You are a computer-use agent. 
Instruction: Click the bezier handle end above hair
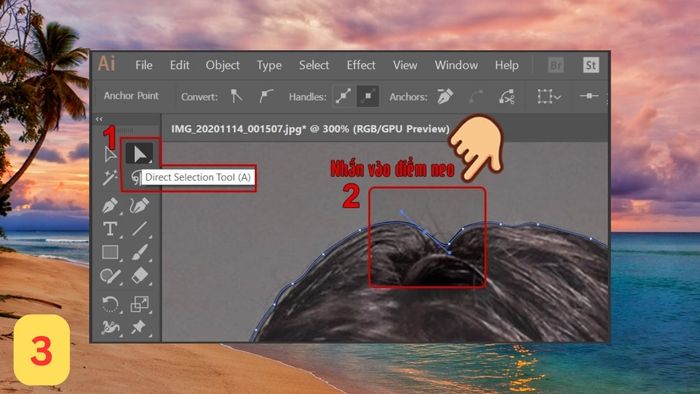[402, 212]
